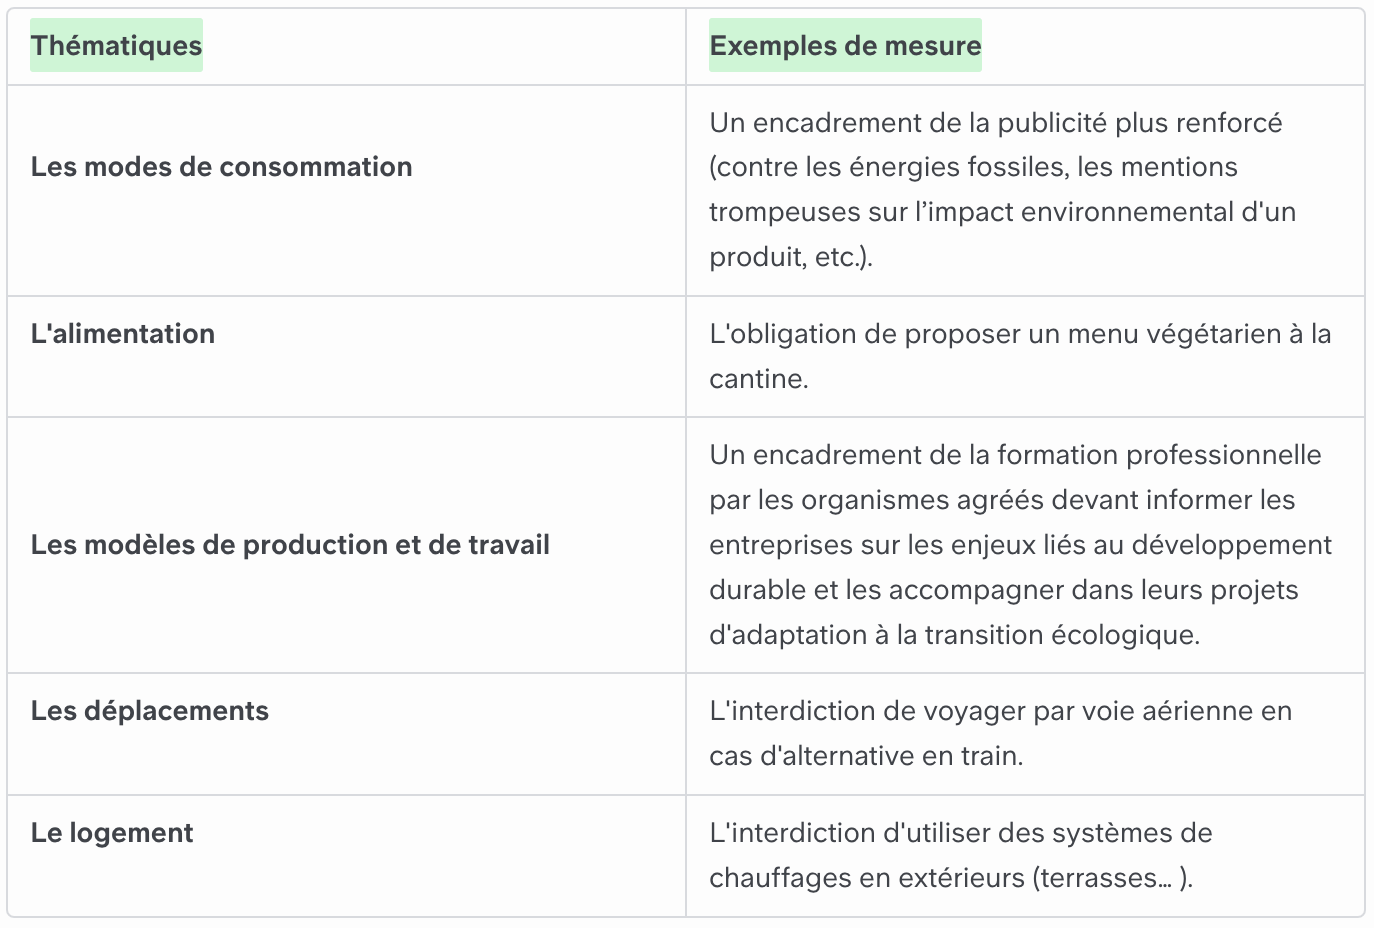Click the 'Le logement' row title

tap(111, 833)
